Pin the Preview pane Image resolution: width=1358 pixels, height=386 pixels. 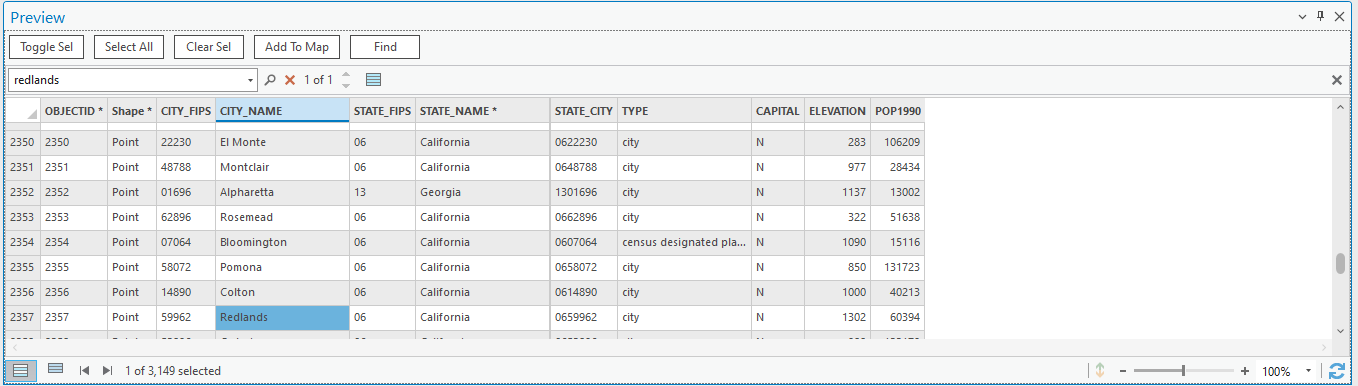[1320, 16]
